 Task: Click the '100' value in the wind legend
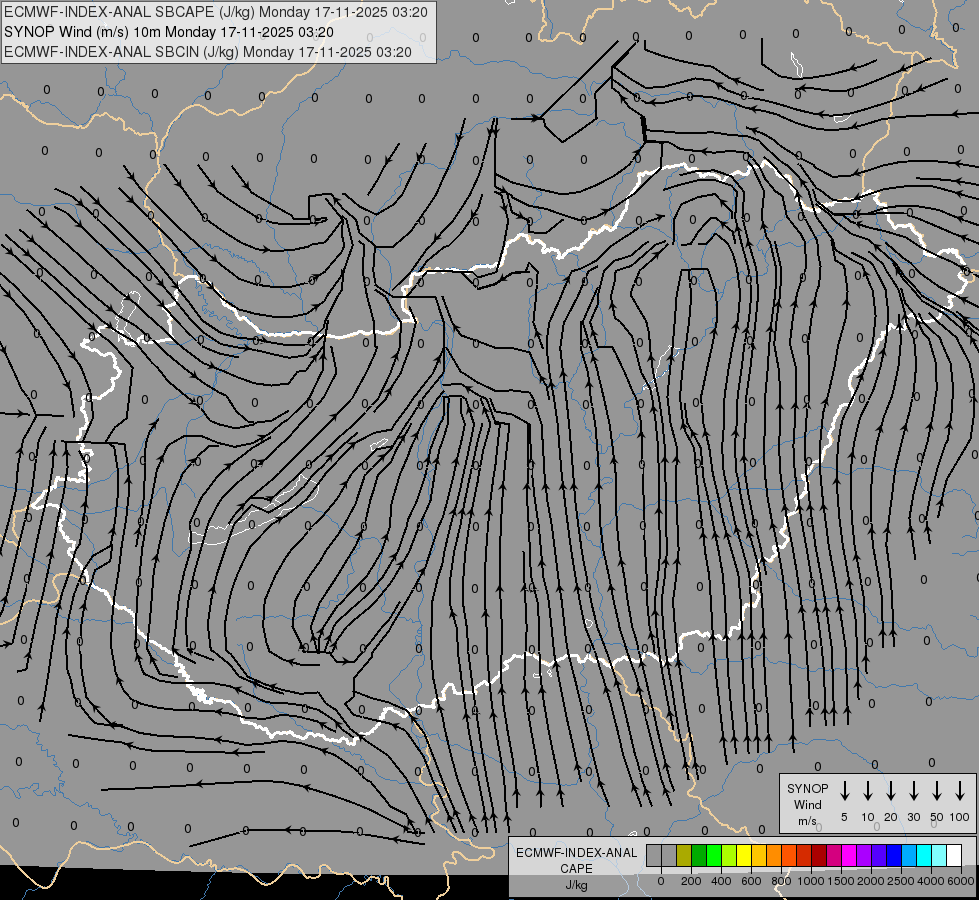click(960, 817)
